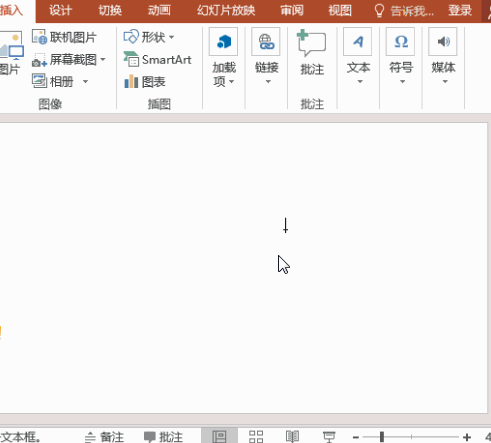Toggle the 备注 notes pane
The height and width of the screenshot is (443, 491).
(104, 437)
